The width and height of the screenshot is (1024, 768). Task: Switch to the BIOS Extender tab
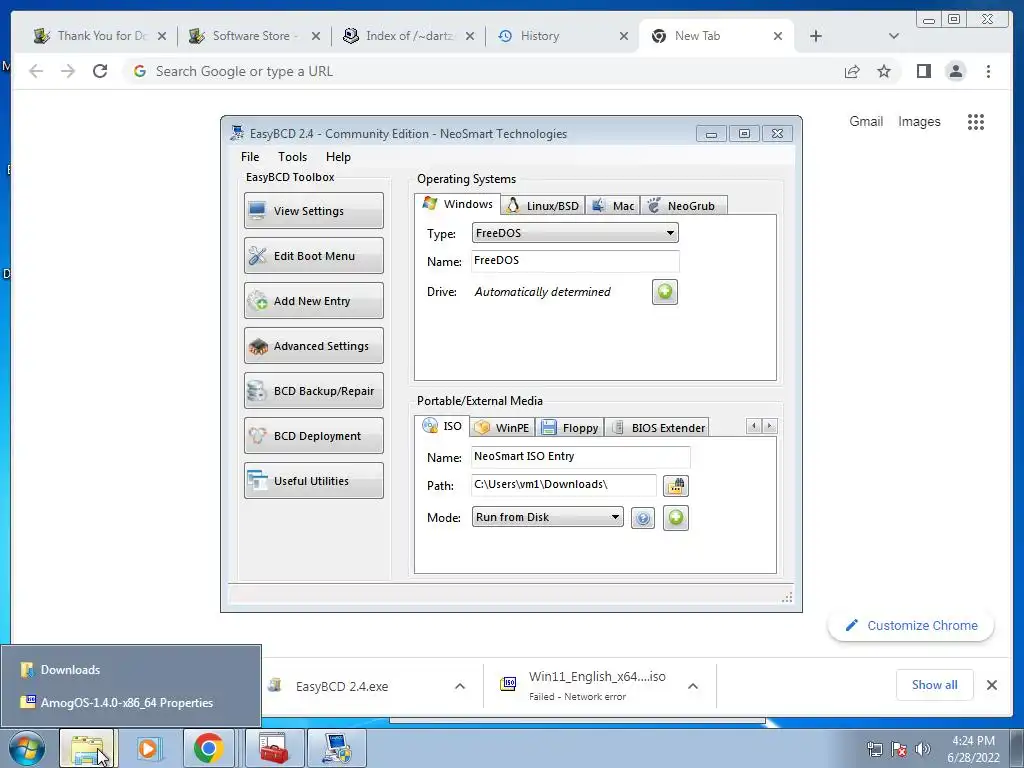pyautogui.click(x=657, y=428)
